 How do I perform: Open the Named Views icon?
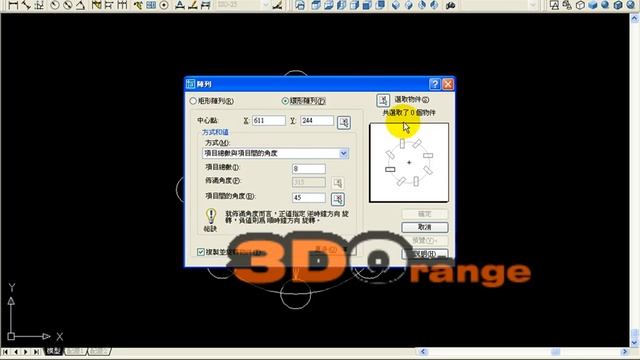[x=300, y=5]
